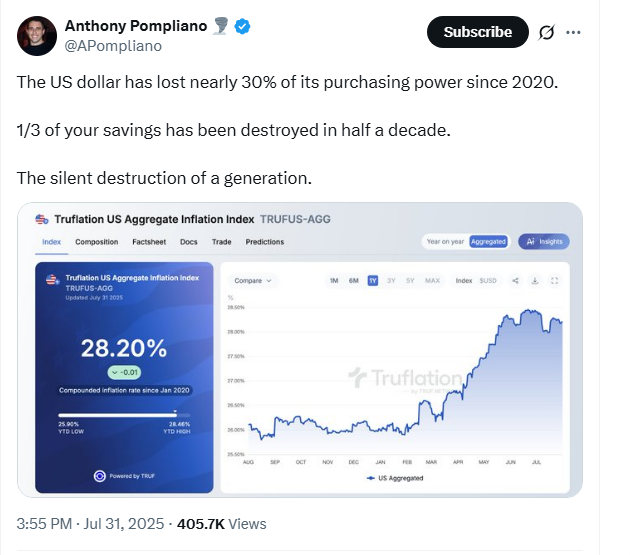Click the Subscribe button
This screenshot has height=555, width=630.
477,32
